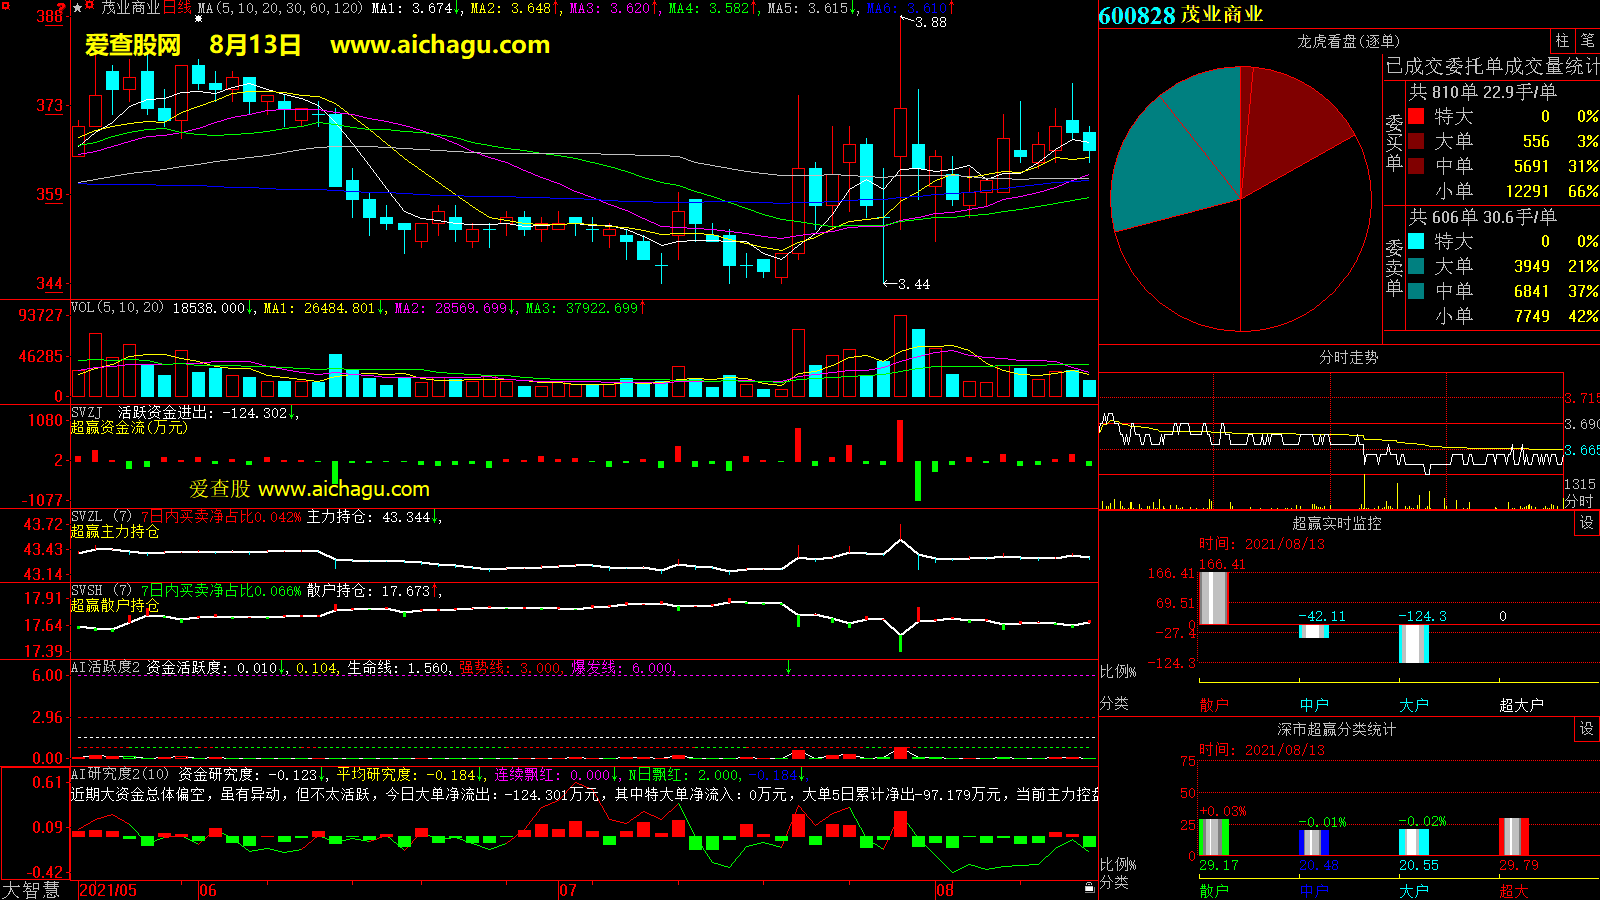Viewport: 1600px width, 900px height.
Task: Open 设 settings for 深市超赢分类统计
Action: [x=1586, y=729]
